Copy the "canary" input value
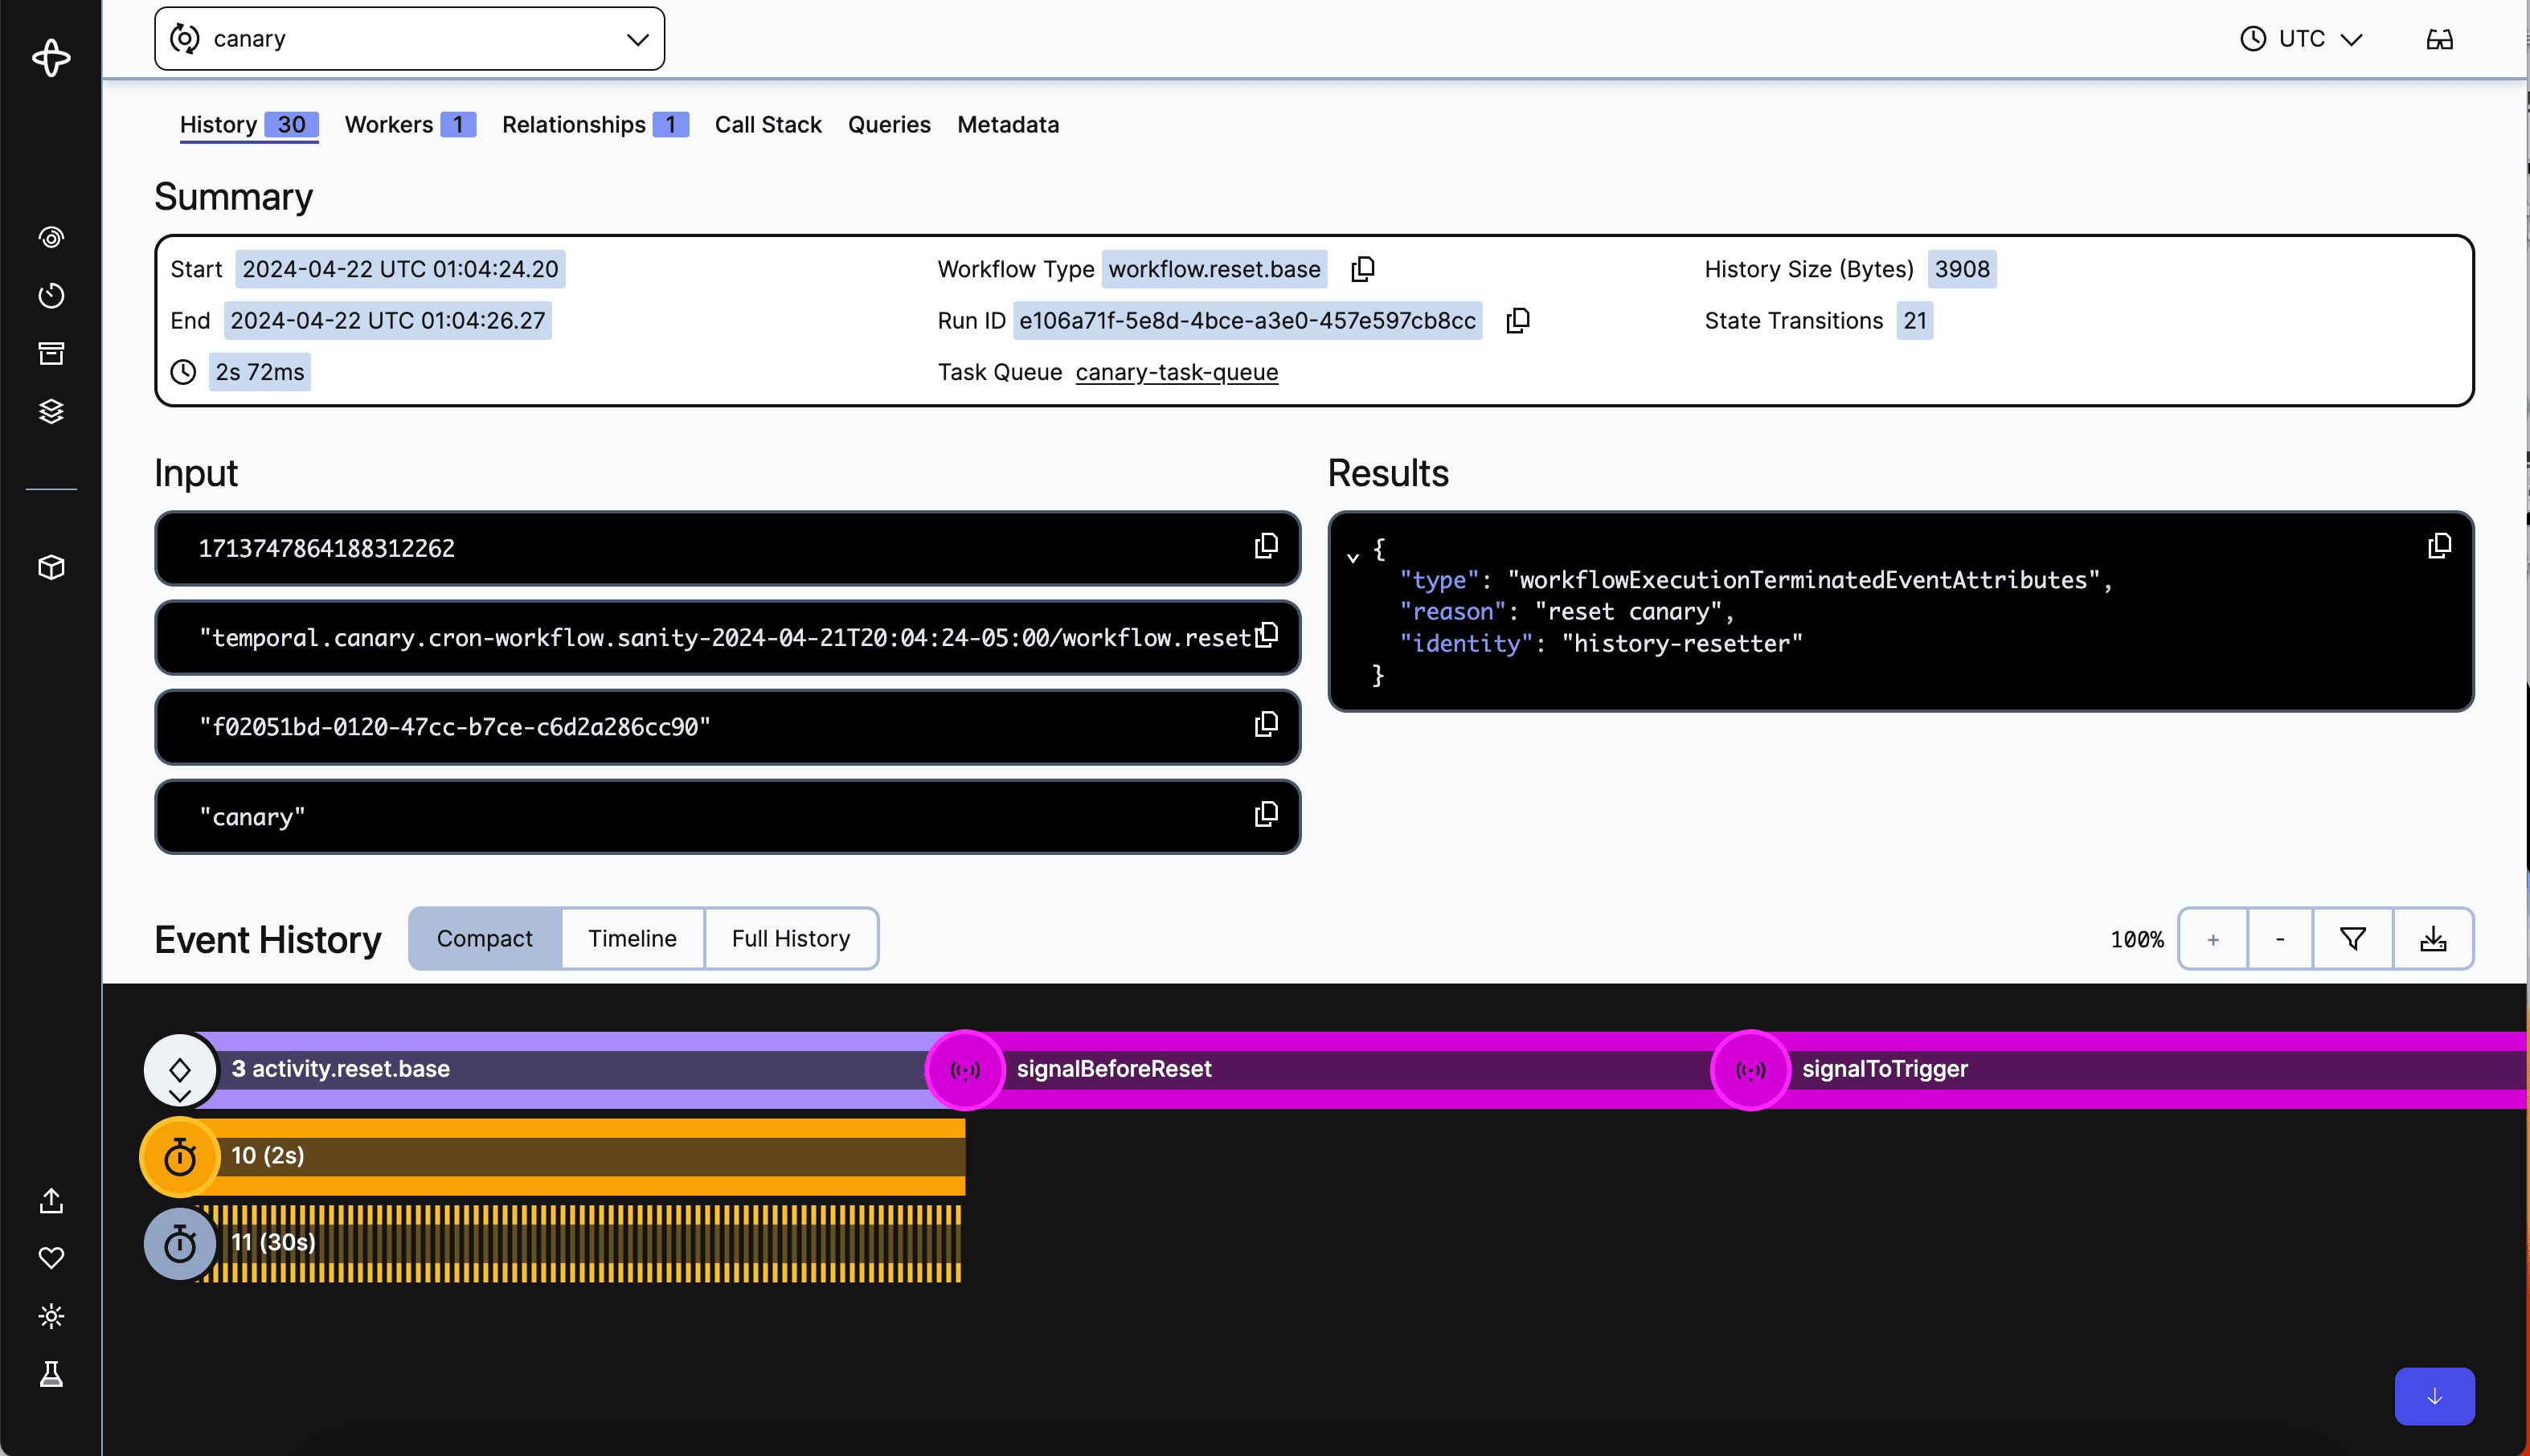 1266,814
